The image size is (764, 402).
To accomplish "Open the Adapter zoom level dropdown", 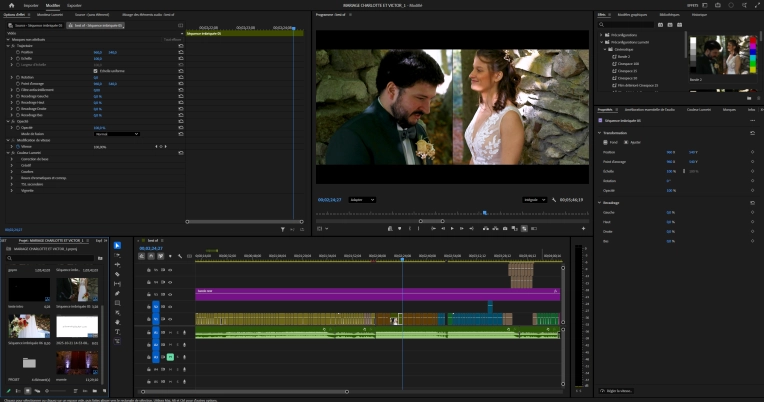I will (x=362, y=200).
